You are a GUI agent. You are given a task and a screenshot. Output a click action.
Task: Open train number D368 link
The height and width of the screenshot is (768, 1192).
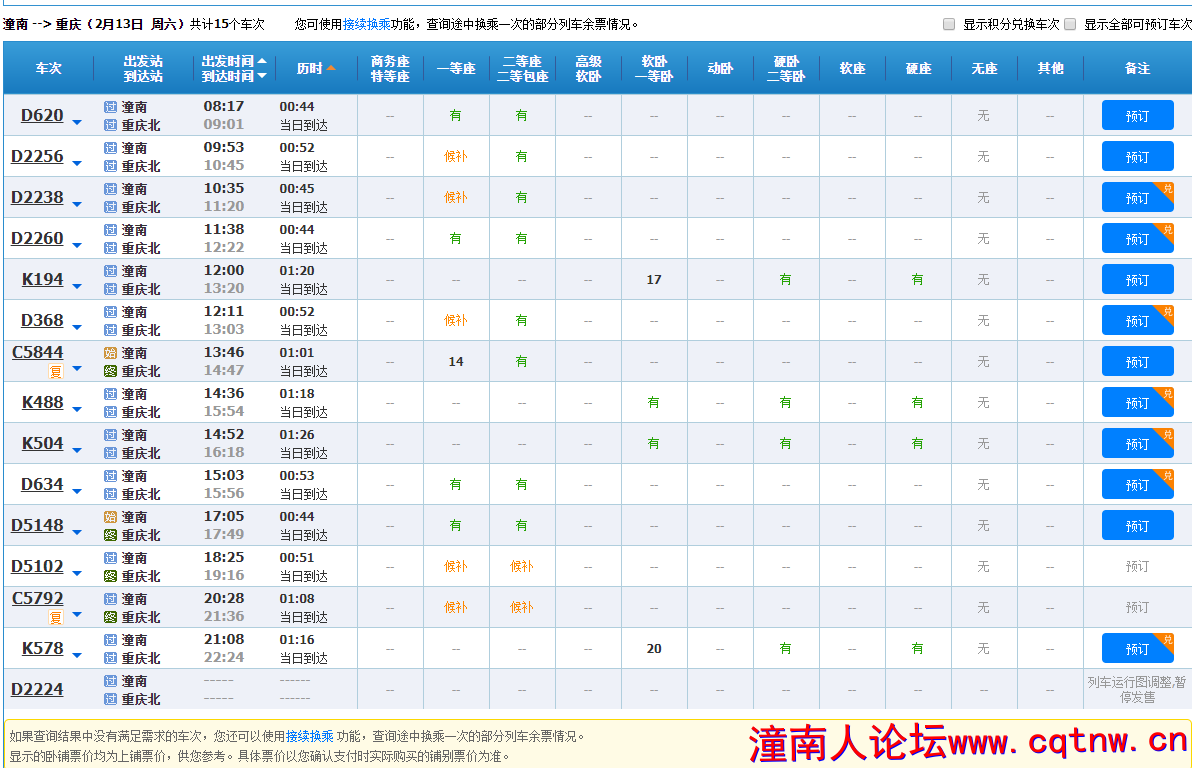tap(42, 321)
